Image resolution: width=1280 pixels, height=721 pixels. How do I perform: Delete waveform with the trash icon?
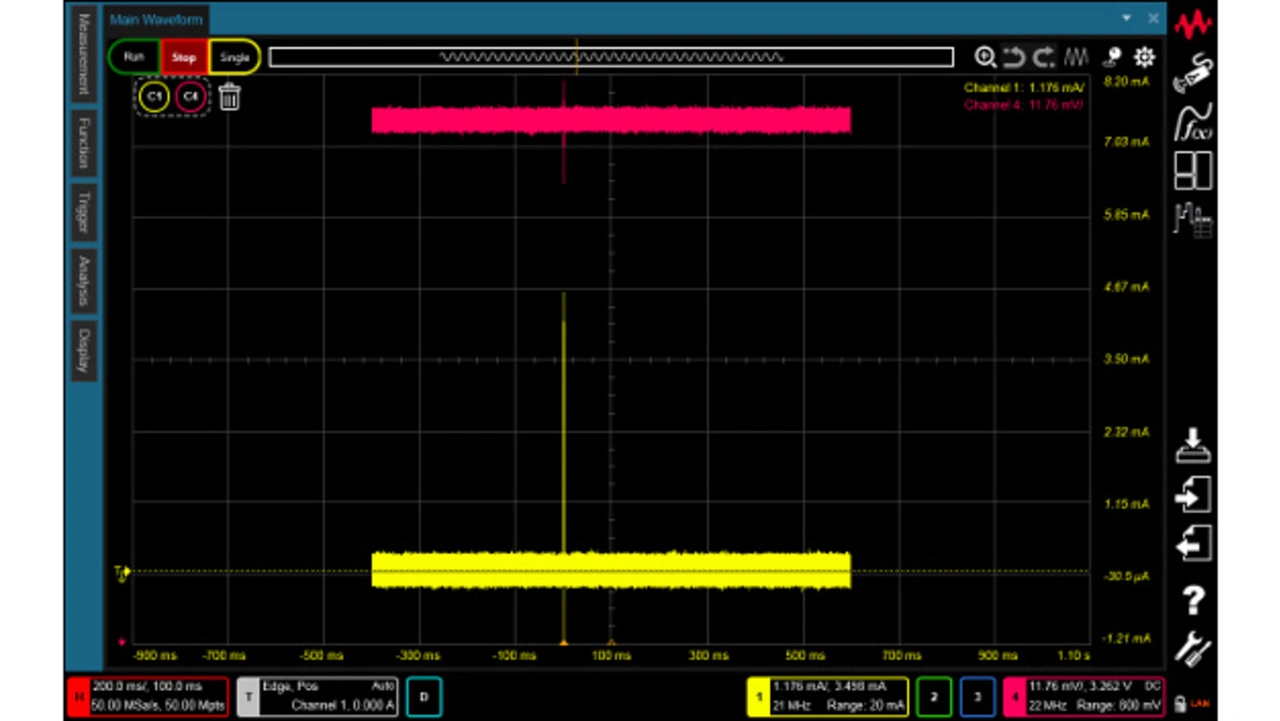pyautogui.click(x=229, y=97)
